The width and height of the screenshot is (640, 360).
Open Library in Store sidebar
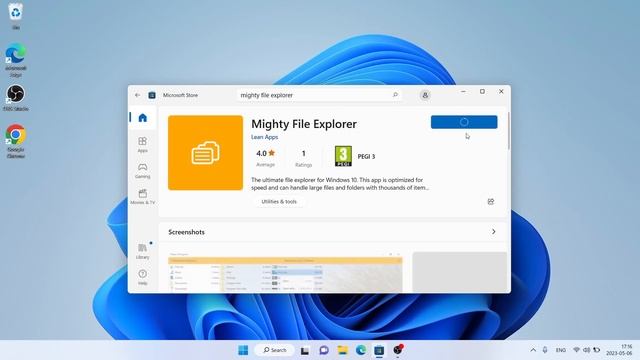[142, 251]
